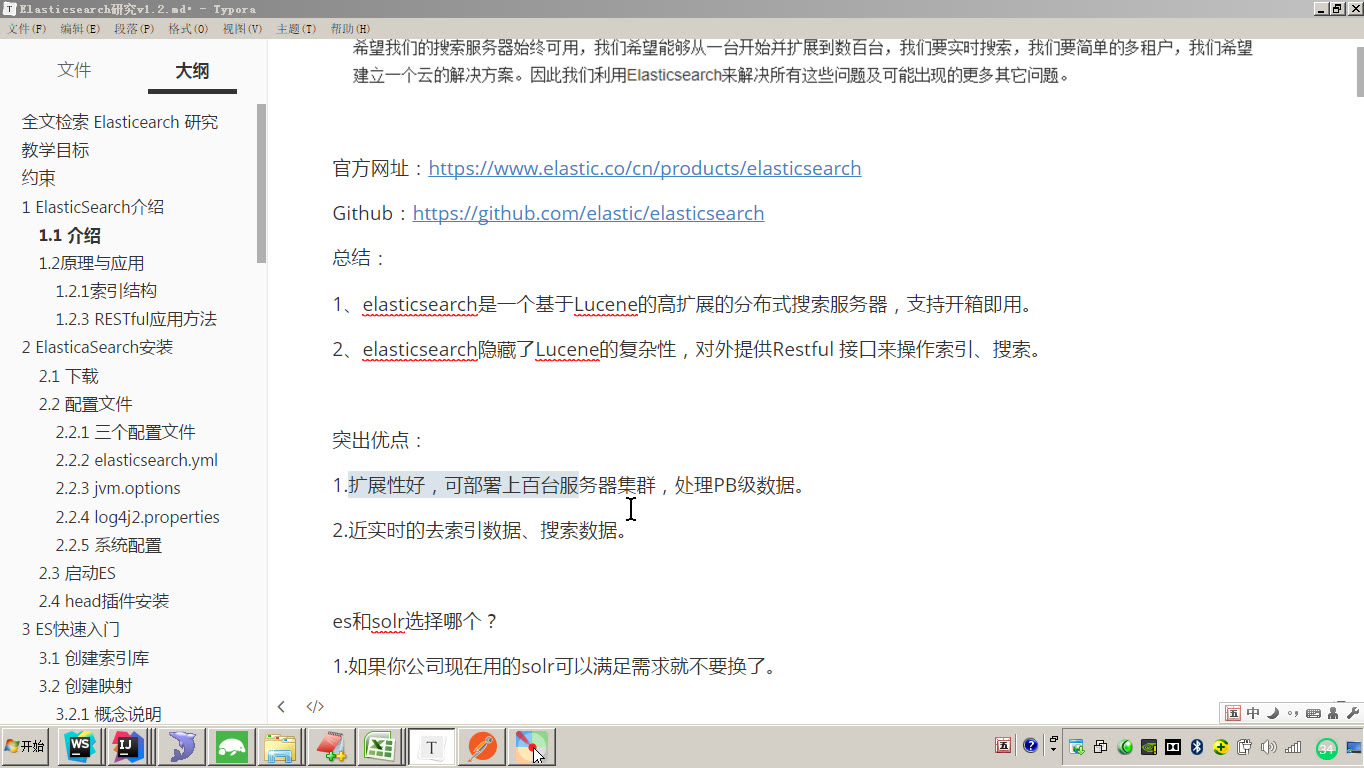
Task: Click the text es和solr选择哪个？
Action: click(x=415, y=621)
